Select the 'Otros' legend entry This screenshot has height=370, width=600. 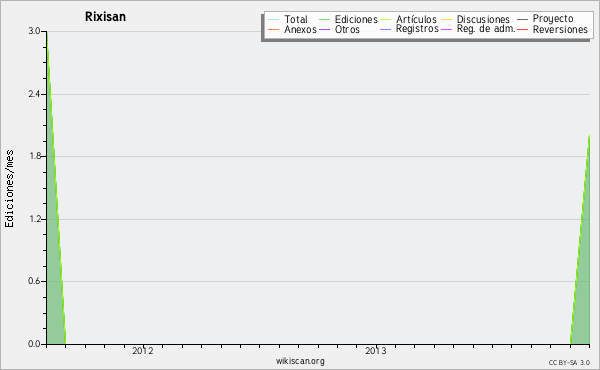click(x=347, y=29)
